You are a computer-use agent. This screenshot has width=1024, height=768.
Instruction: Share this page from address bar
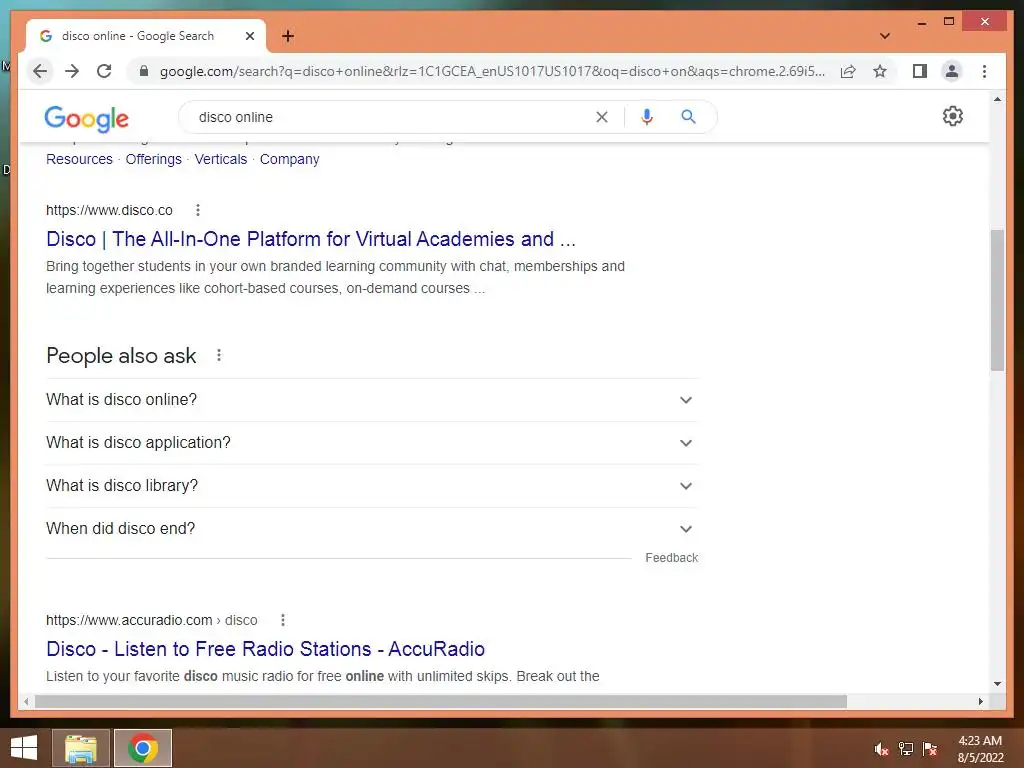[848, 71]
